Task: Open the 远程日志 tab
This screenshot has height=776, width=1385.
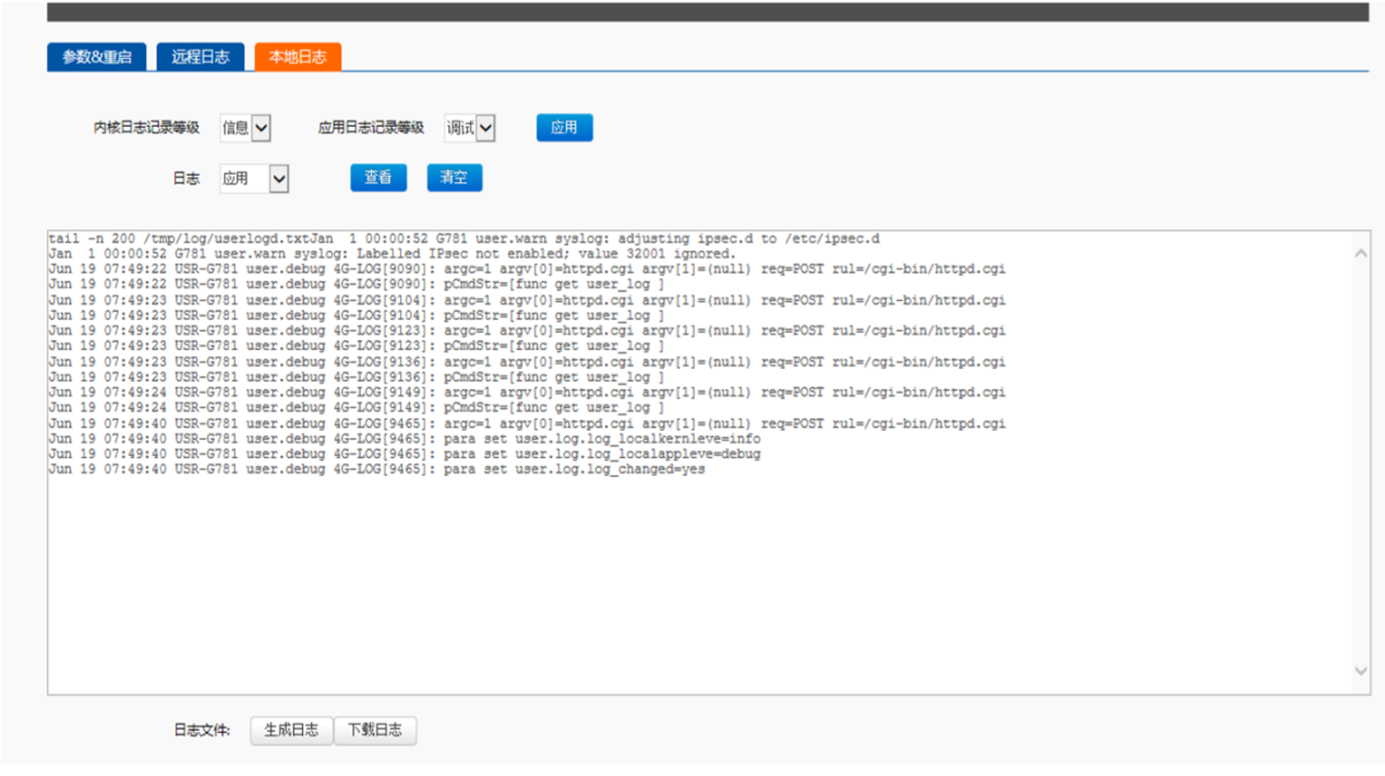Action: [x=200, y=57]
